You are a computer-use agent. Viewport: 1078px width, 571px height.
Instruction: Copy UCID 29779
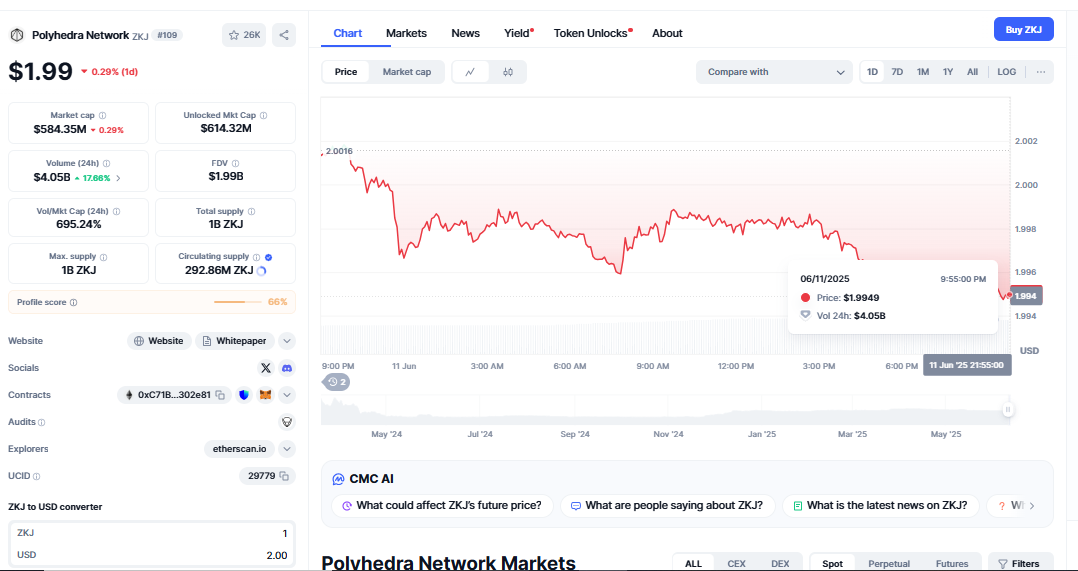tap(284, 475)
